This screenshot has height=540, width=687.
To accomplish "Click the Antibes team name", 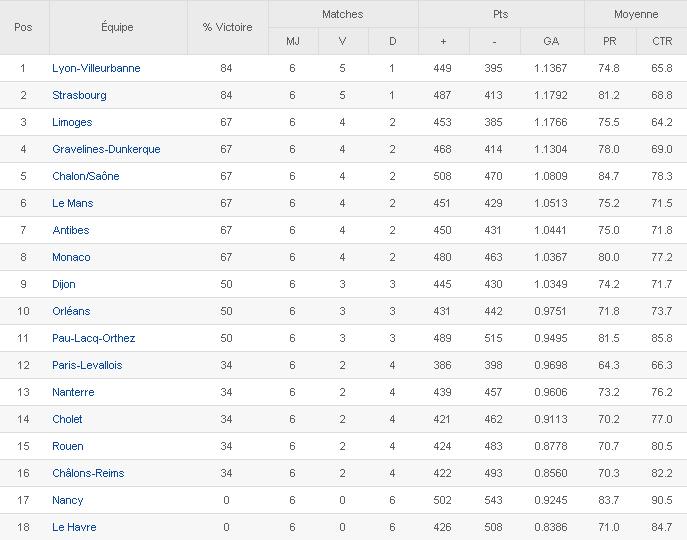I will pyautogui.click(x=71, y=230).
